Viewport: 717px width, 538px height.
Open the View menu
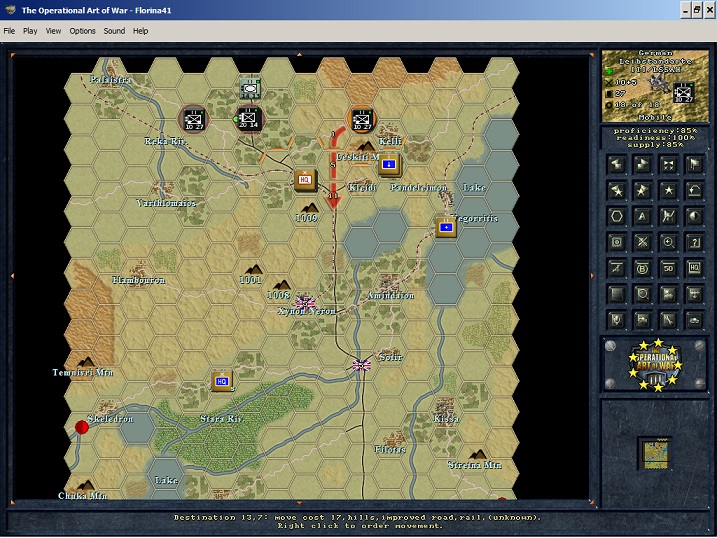pos(53,31)
